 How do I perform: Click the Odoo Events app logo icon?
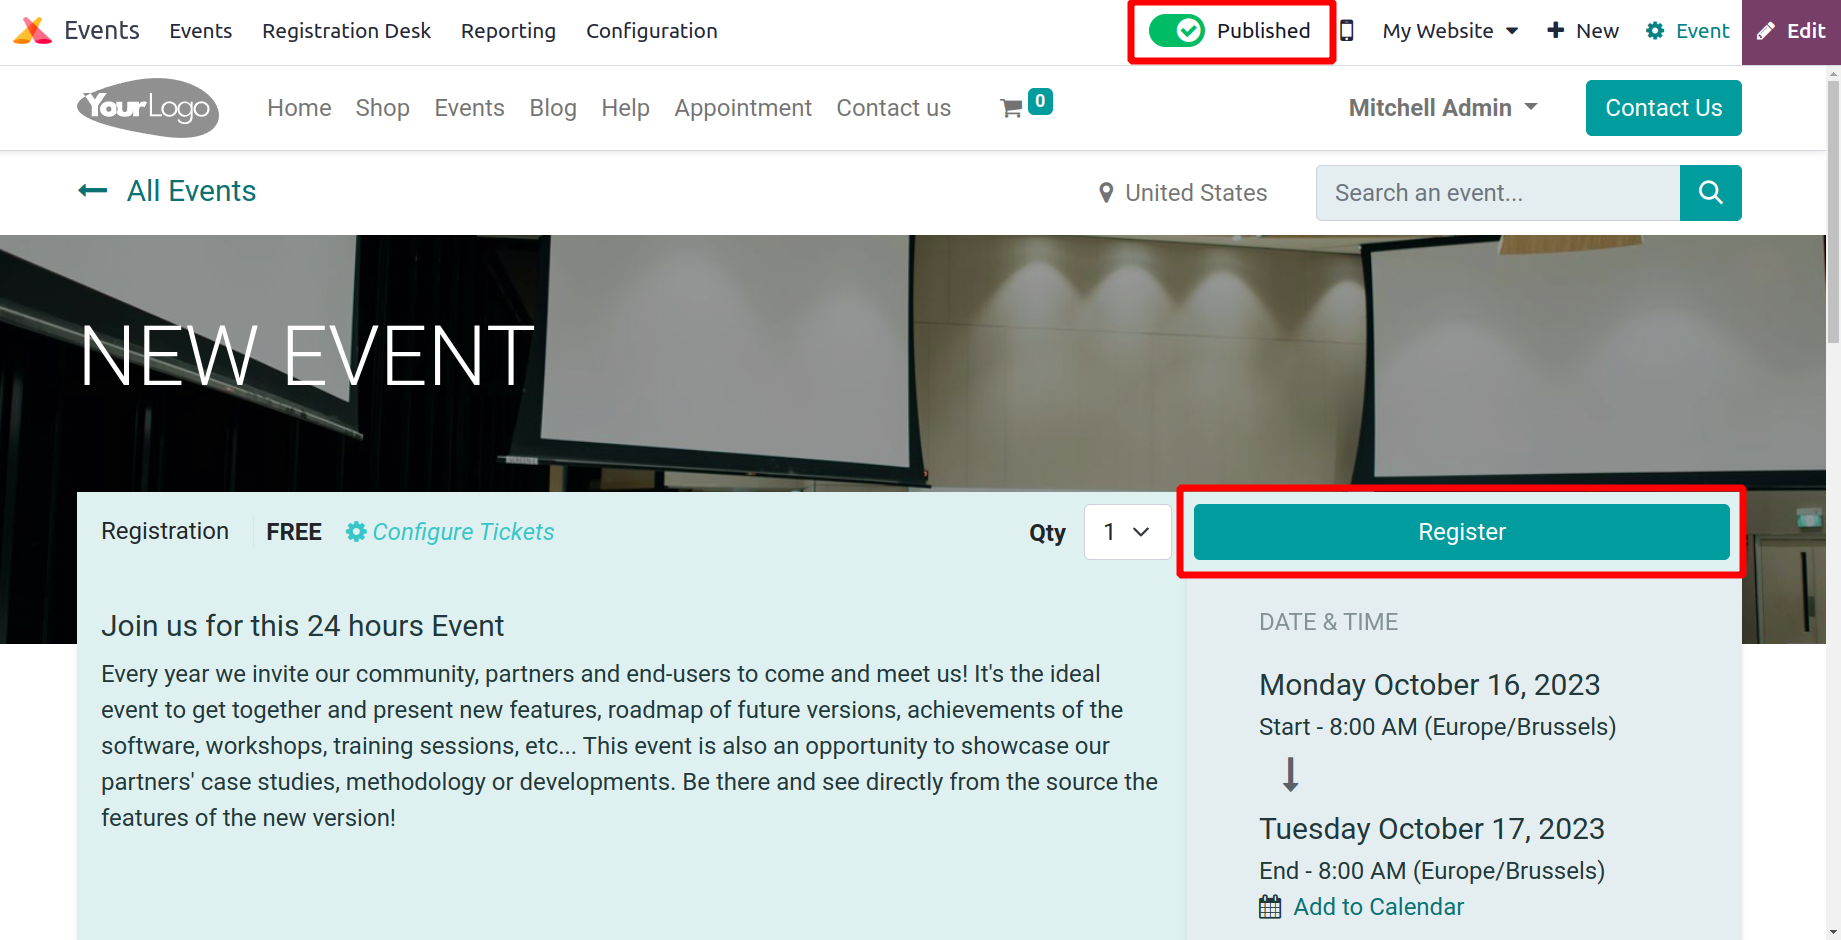tap(32, 31)
